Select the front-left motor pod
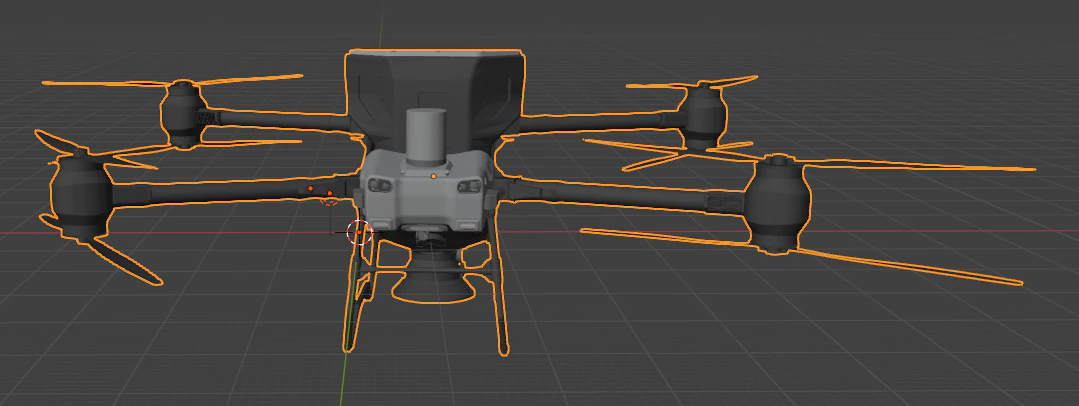This screenshot has width=1079, height=406. (80, 197)
